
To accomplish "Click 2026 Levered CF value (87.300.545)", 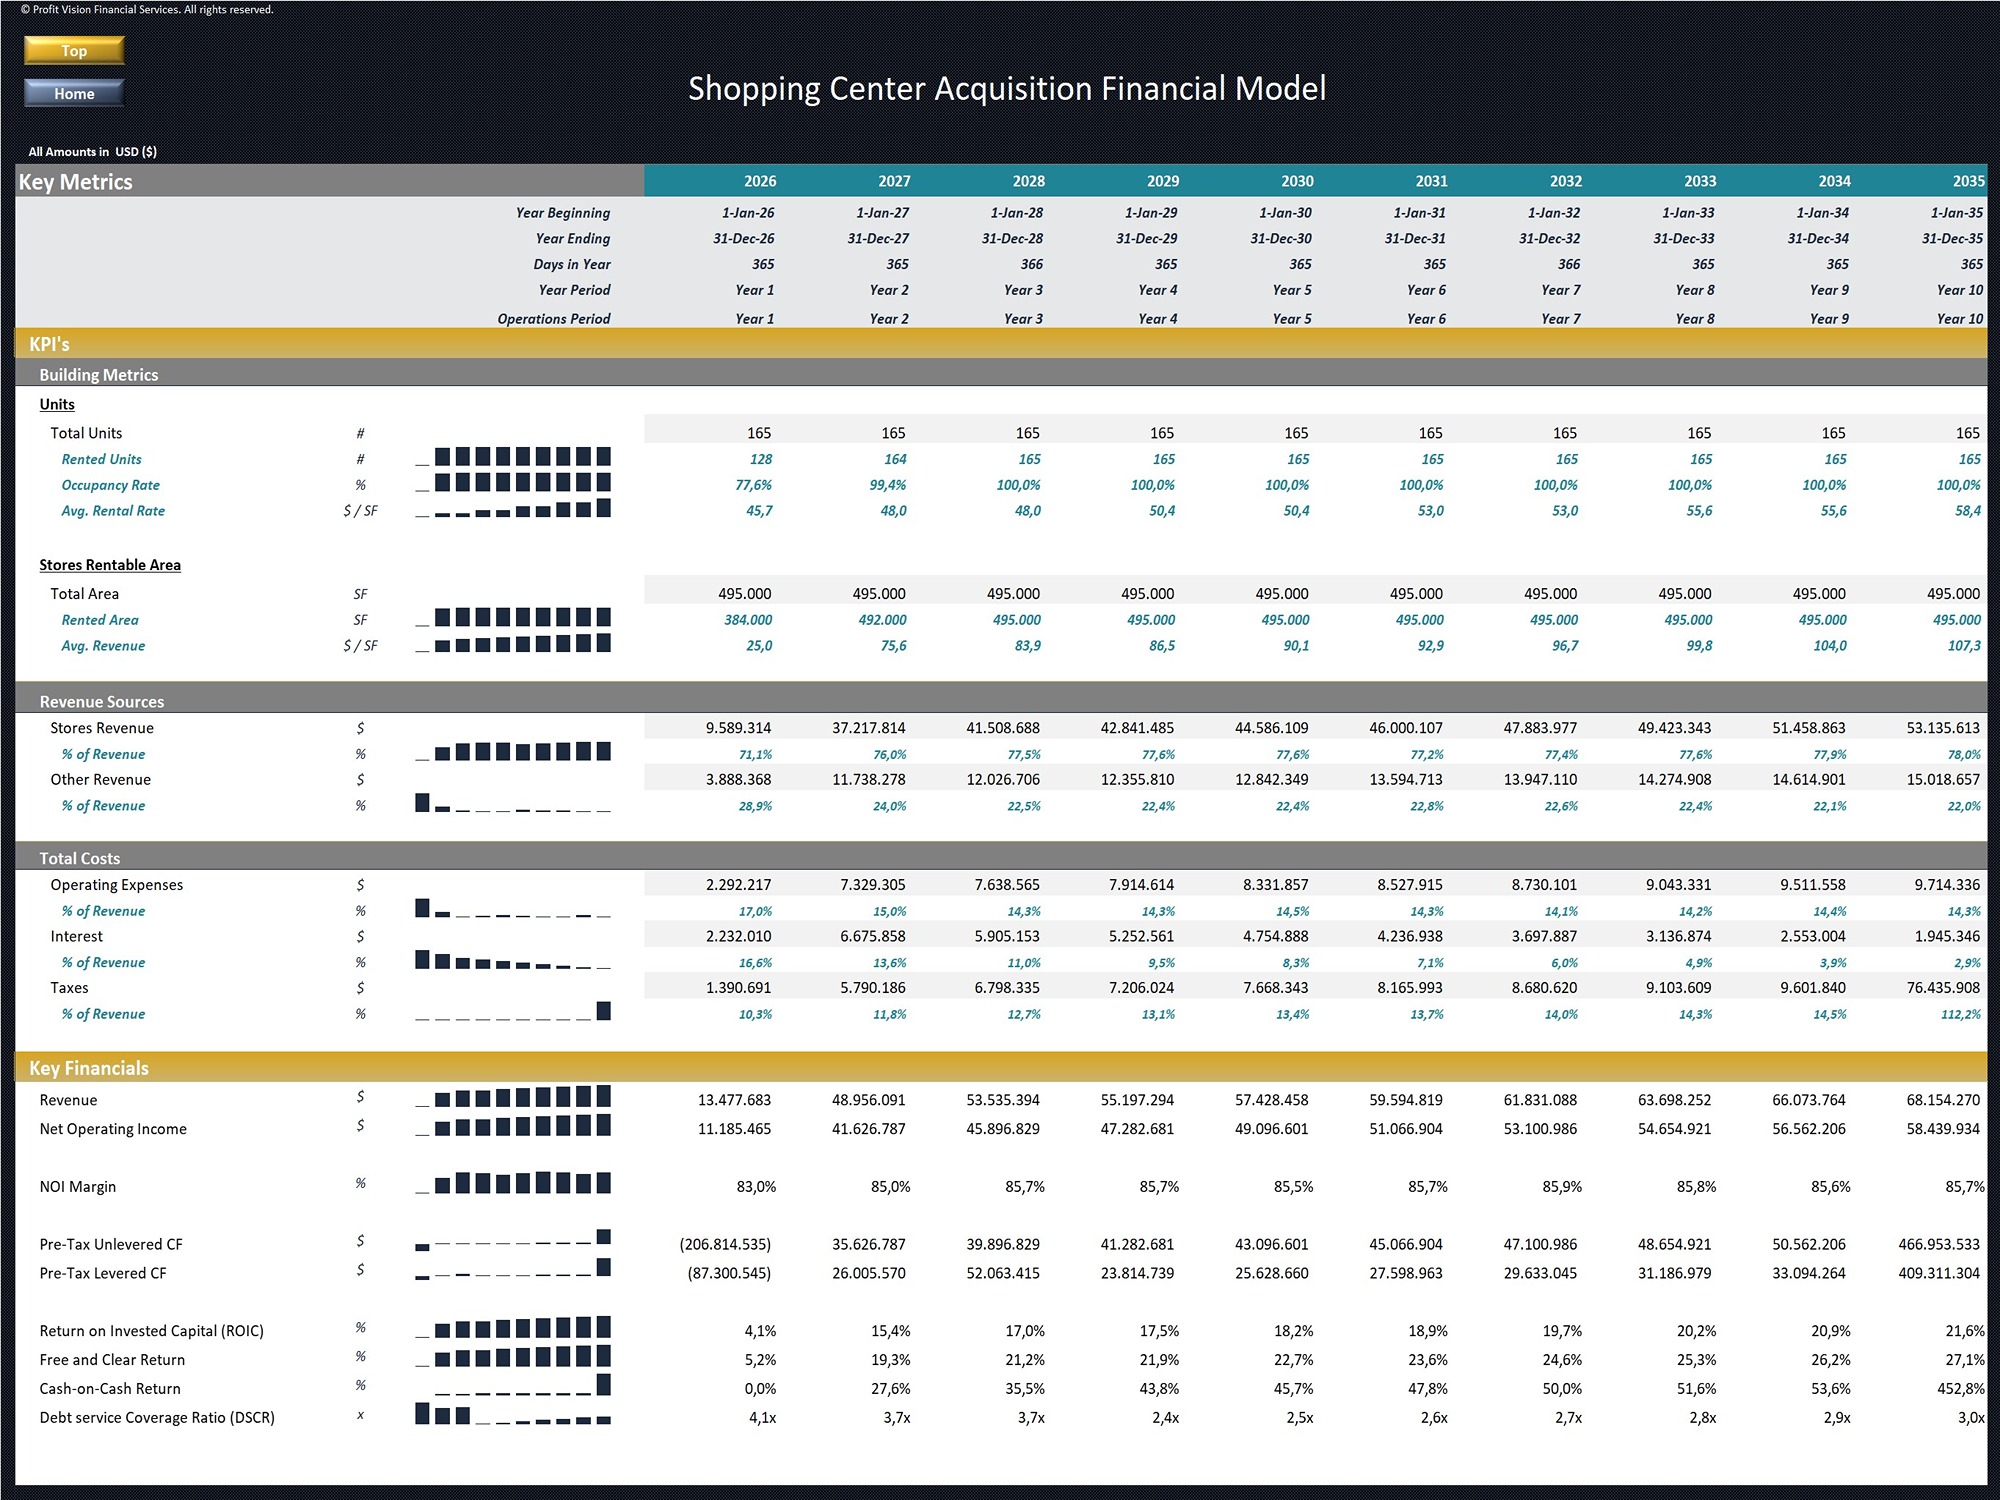I will (x=729, y=1273).
